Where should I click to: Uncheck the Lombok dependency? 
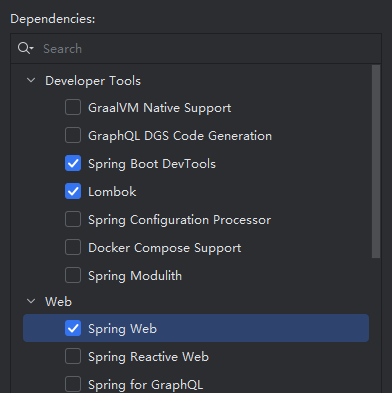(x=73, y=191)
